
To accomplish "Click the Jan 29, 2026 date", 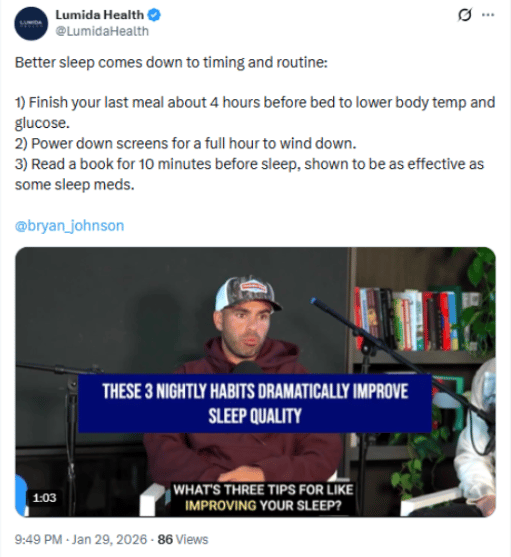I will tap(109, 539).
